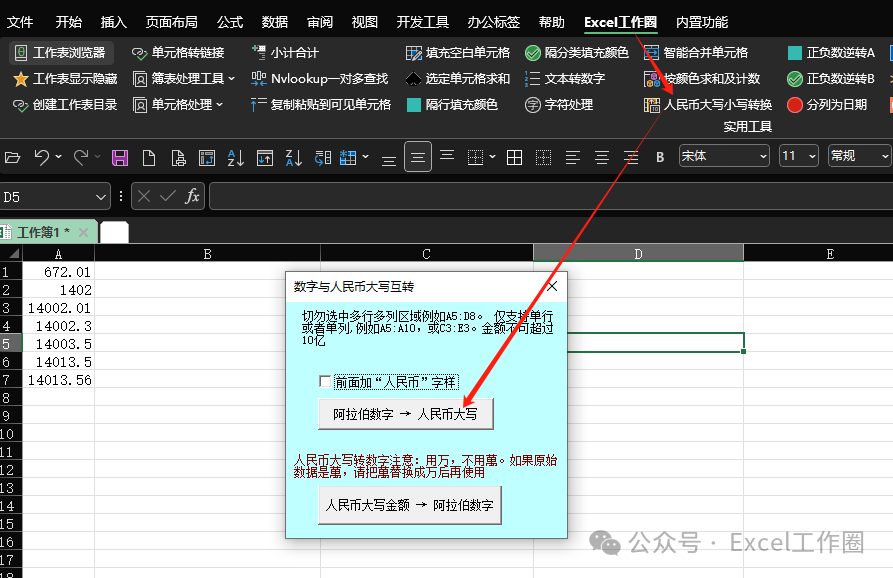Open number format 常规 dropdown

885,156
